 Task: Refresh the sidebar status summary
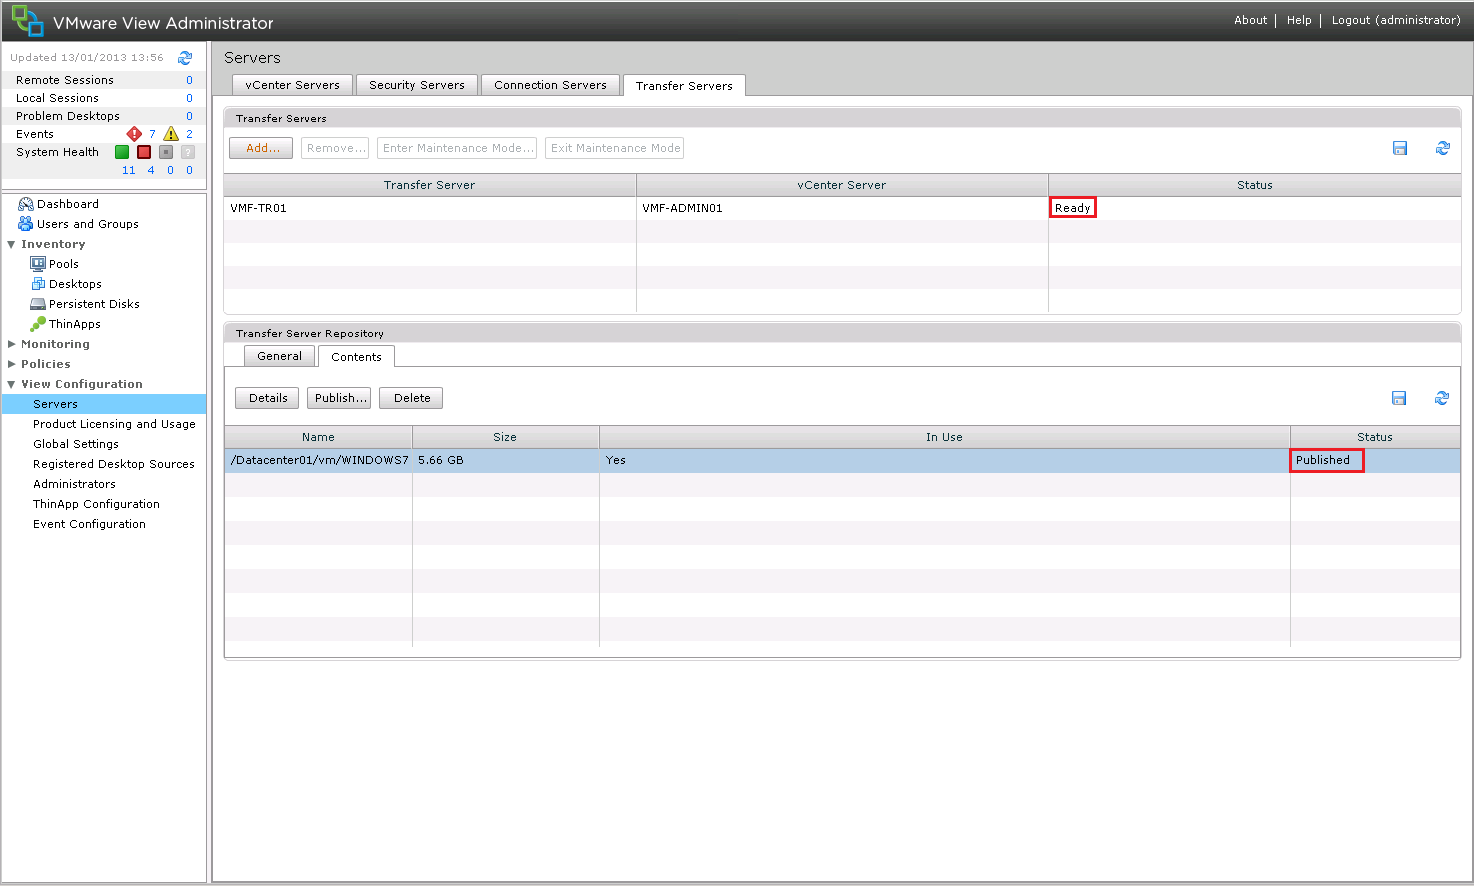185,58
